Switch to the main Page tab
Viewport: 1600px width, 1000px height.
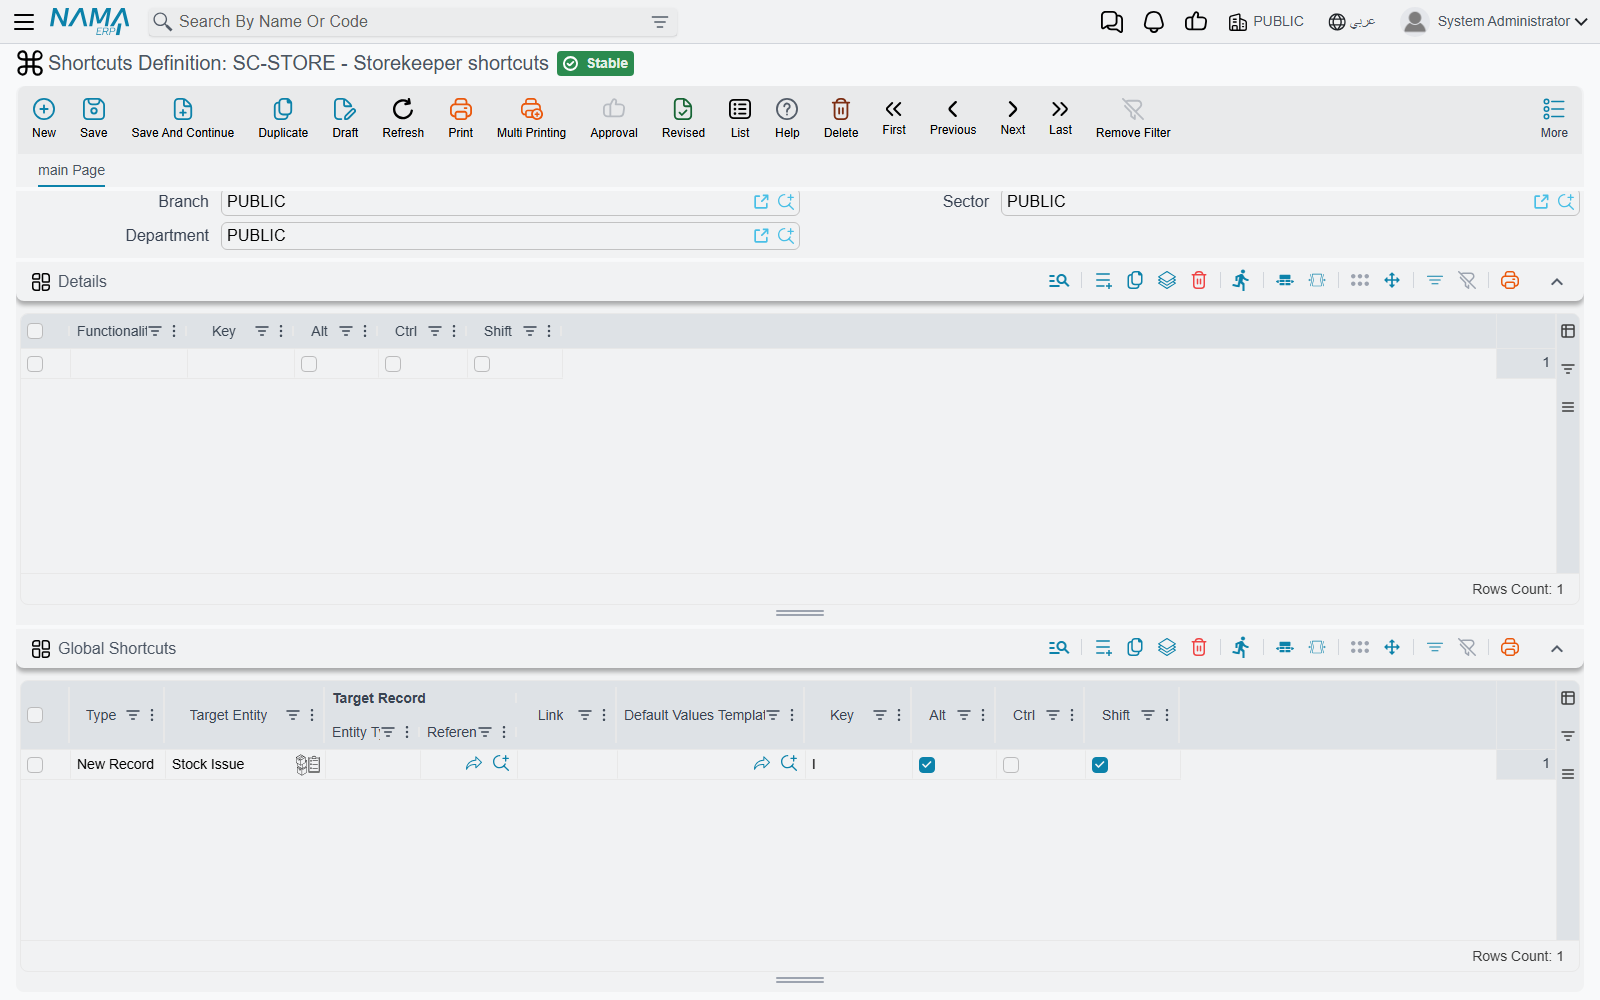71,170
